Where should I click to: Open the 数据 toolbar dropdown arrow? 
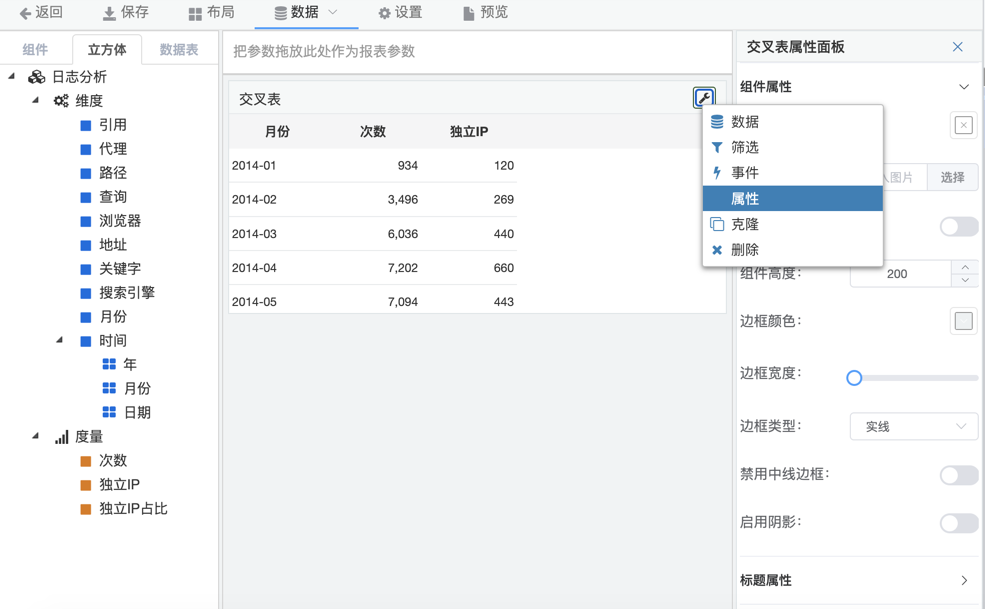coord(333,12)
